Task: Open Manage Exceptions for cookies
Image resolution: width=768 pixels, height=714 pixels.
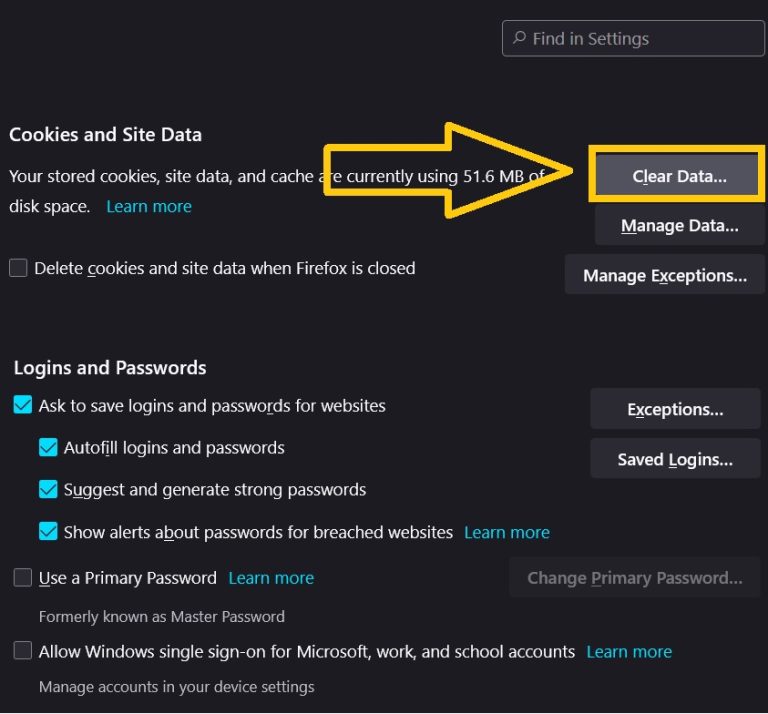Action: (x=665, y=275)
